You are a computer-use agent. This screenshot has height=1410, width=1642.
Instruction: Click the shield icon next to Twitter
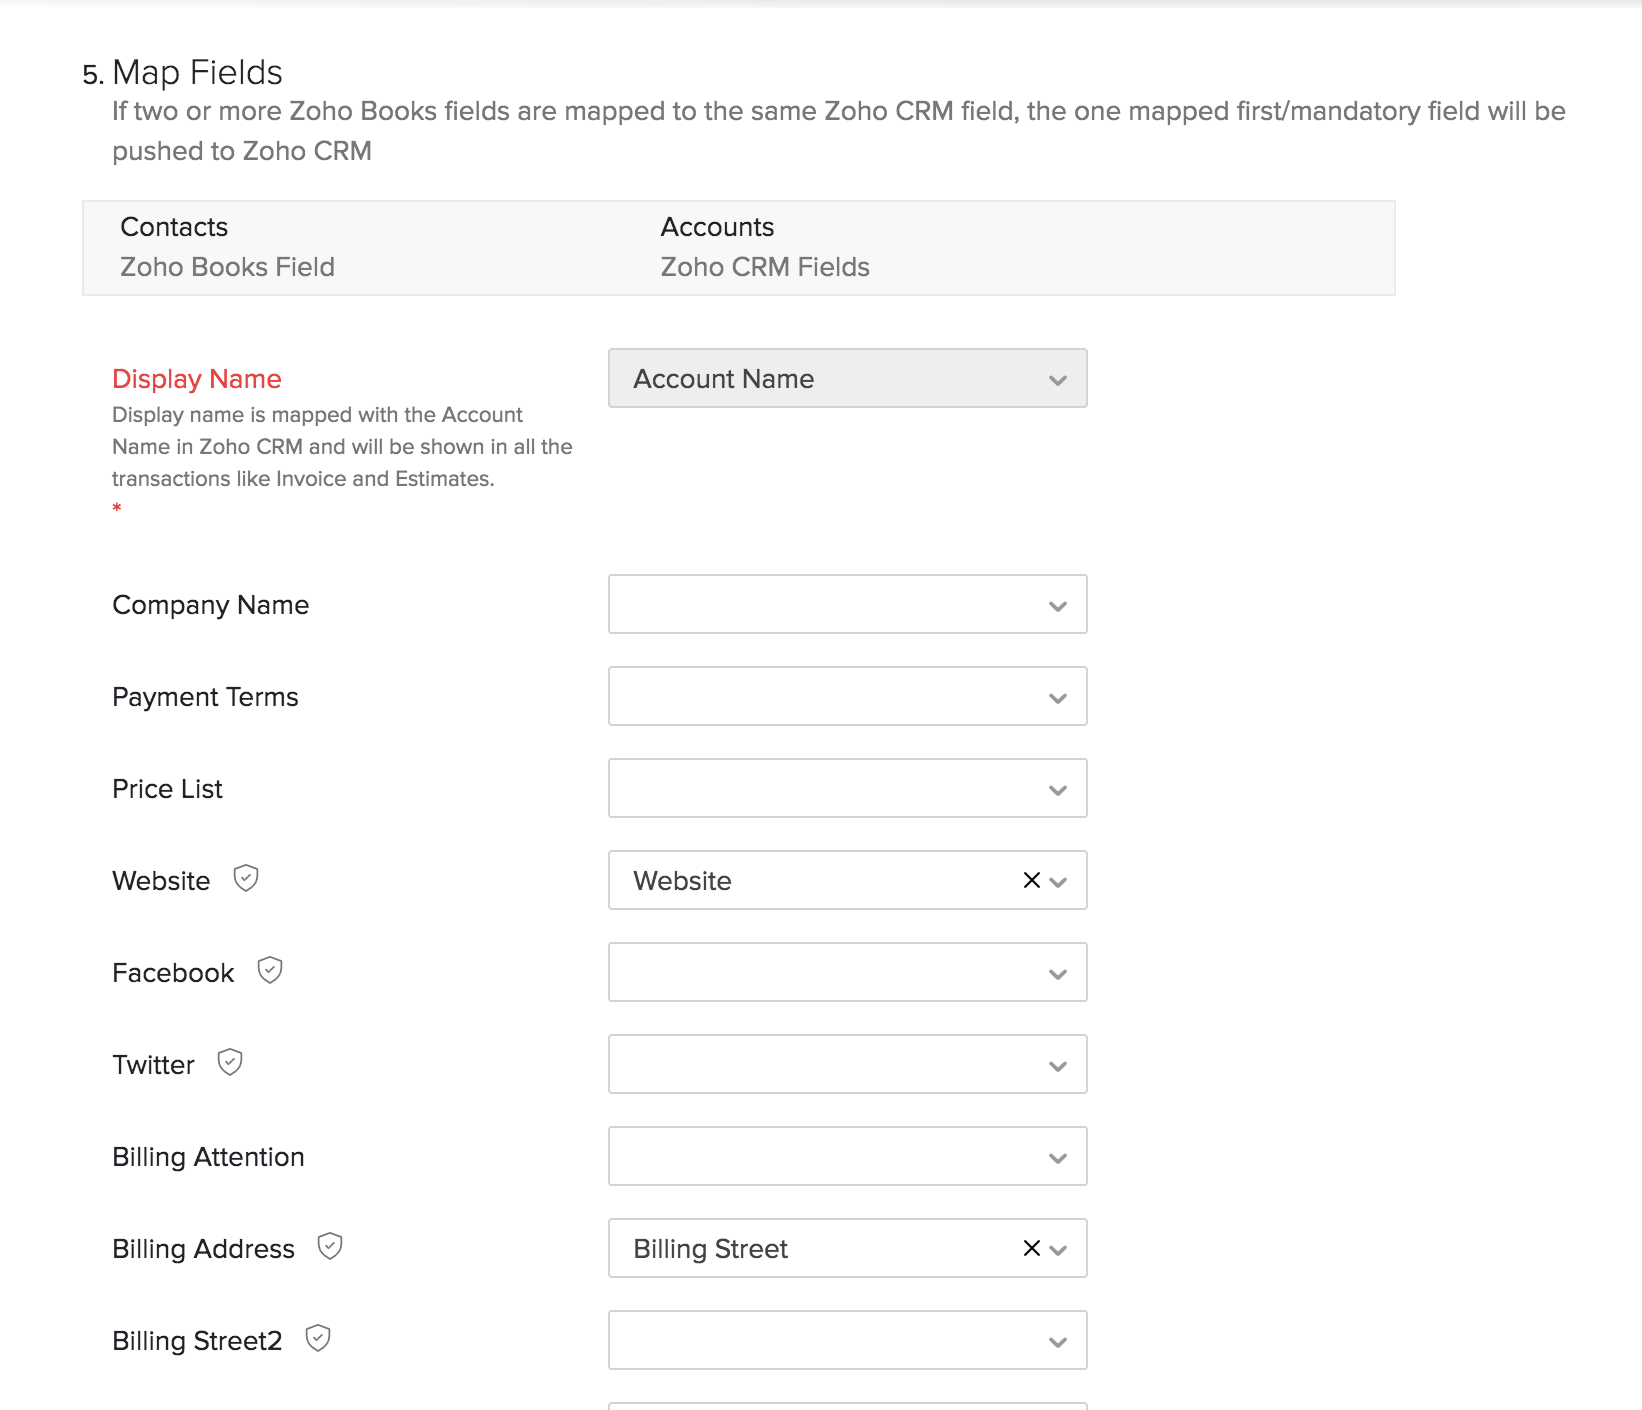(230, 1062)
